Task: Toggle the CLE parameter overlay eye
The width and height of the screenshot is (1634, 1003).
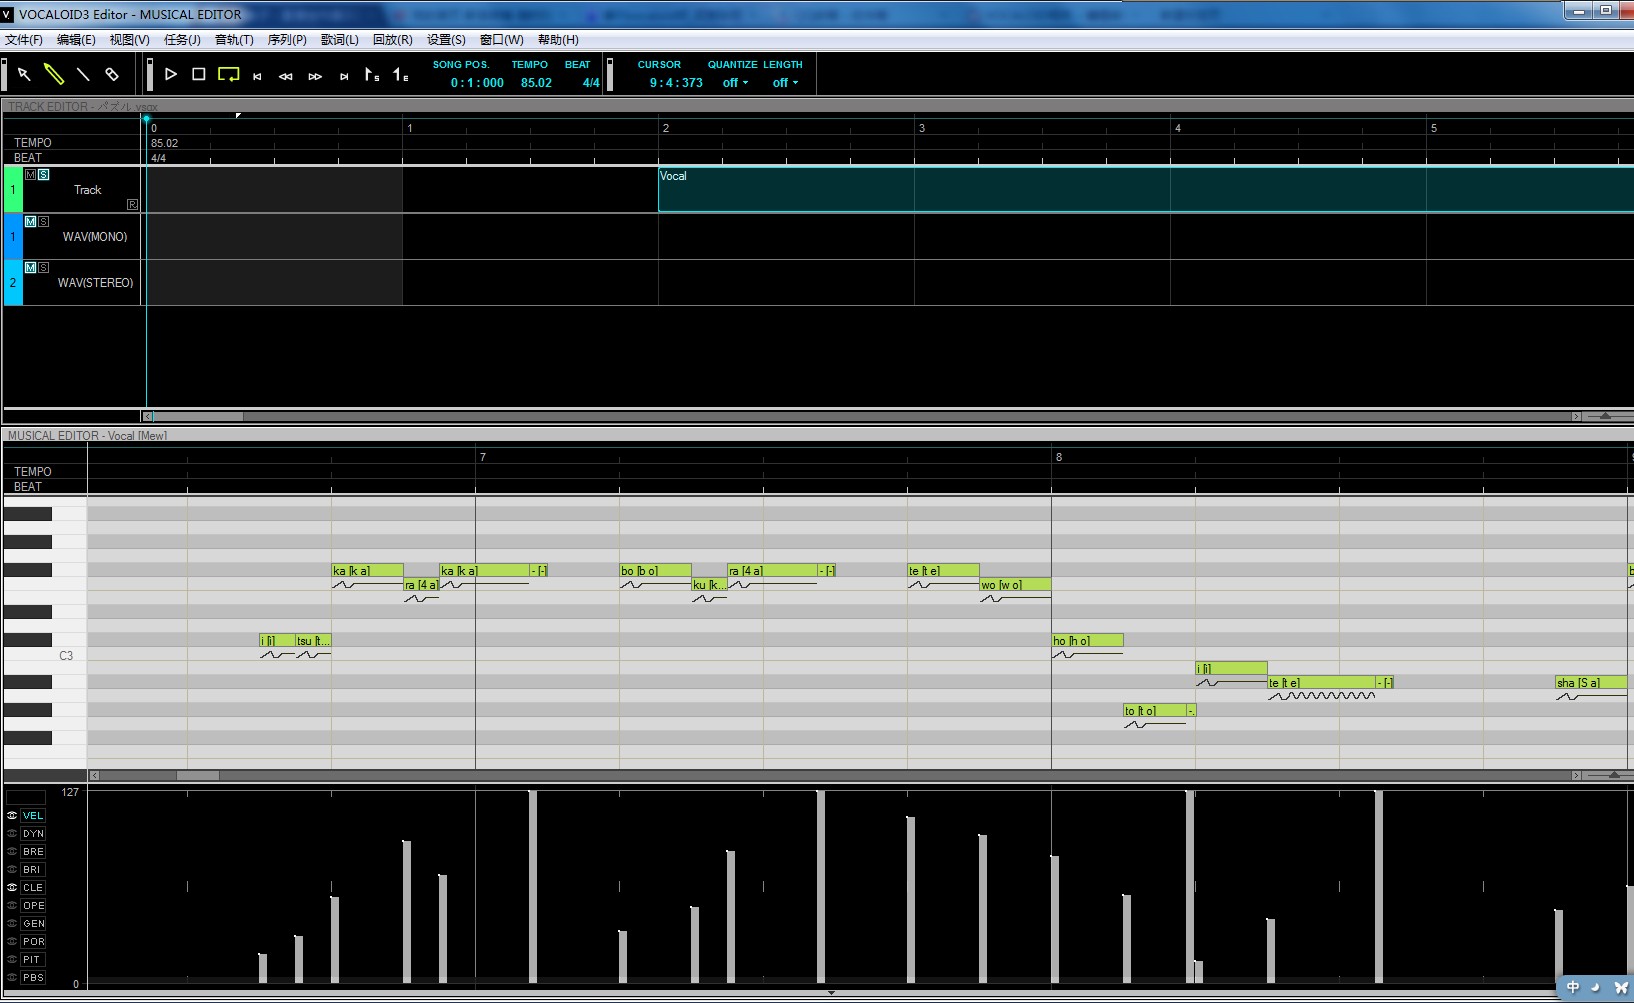Action: (12, 888)
